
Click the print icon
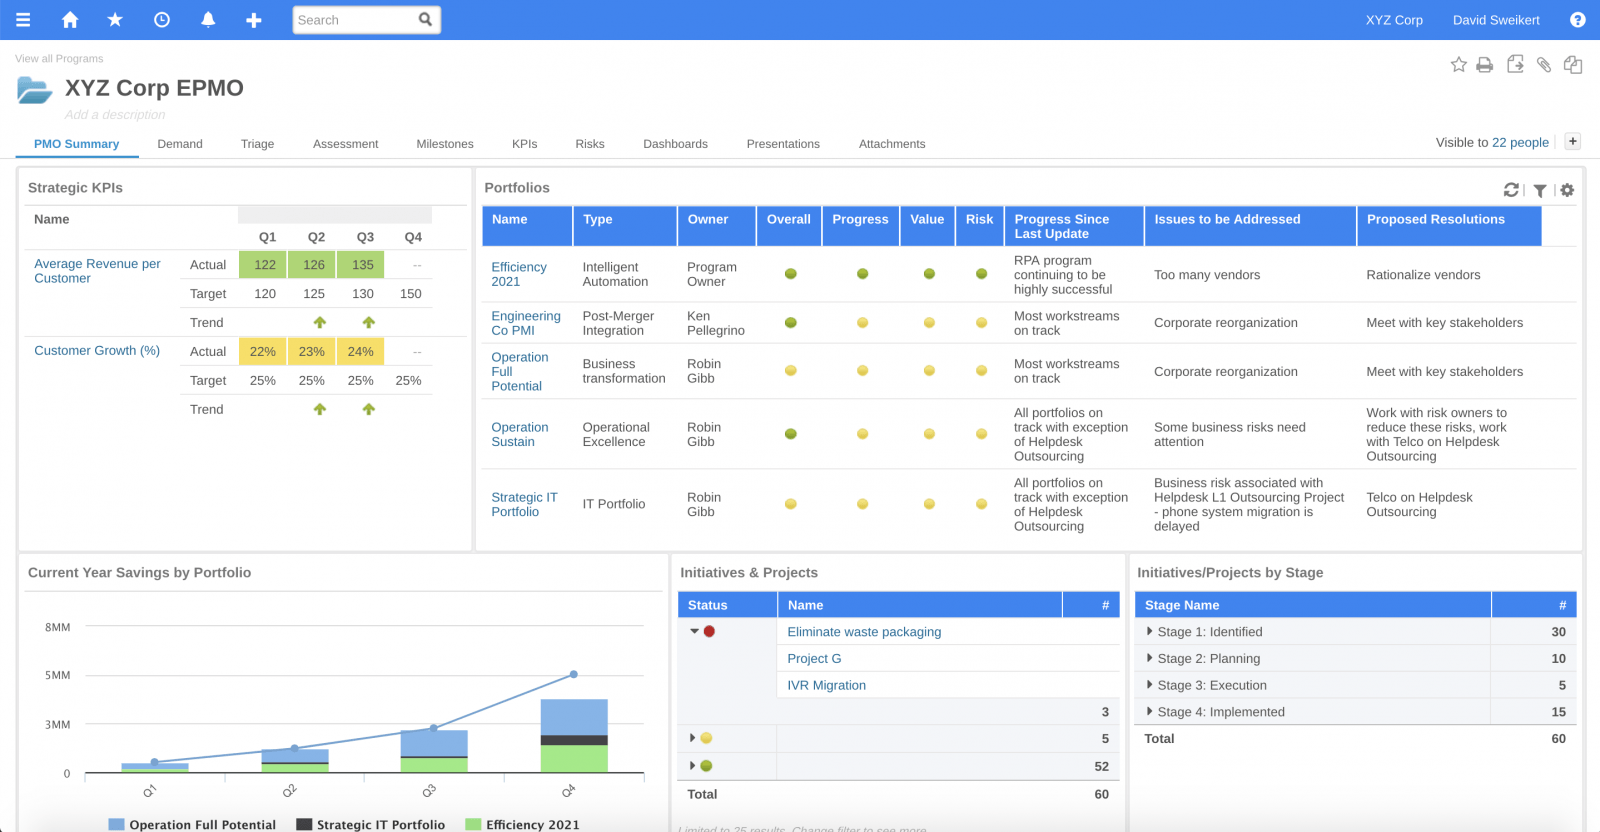pyautogui.click(x=1485, y=65)
